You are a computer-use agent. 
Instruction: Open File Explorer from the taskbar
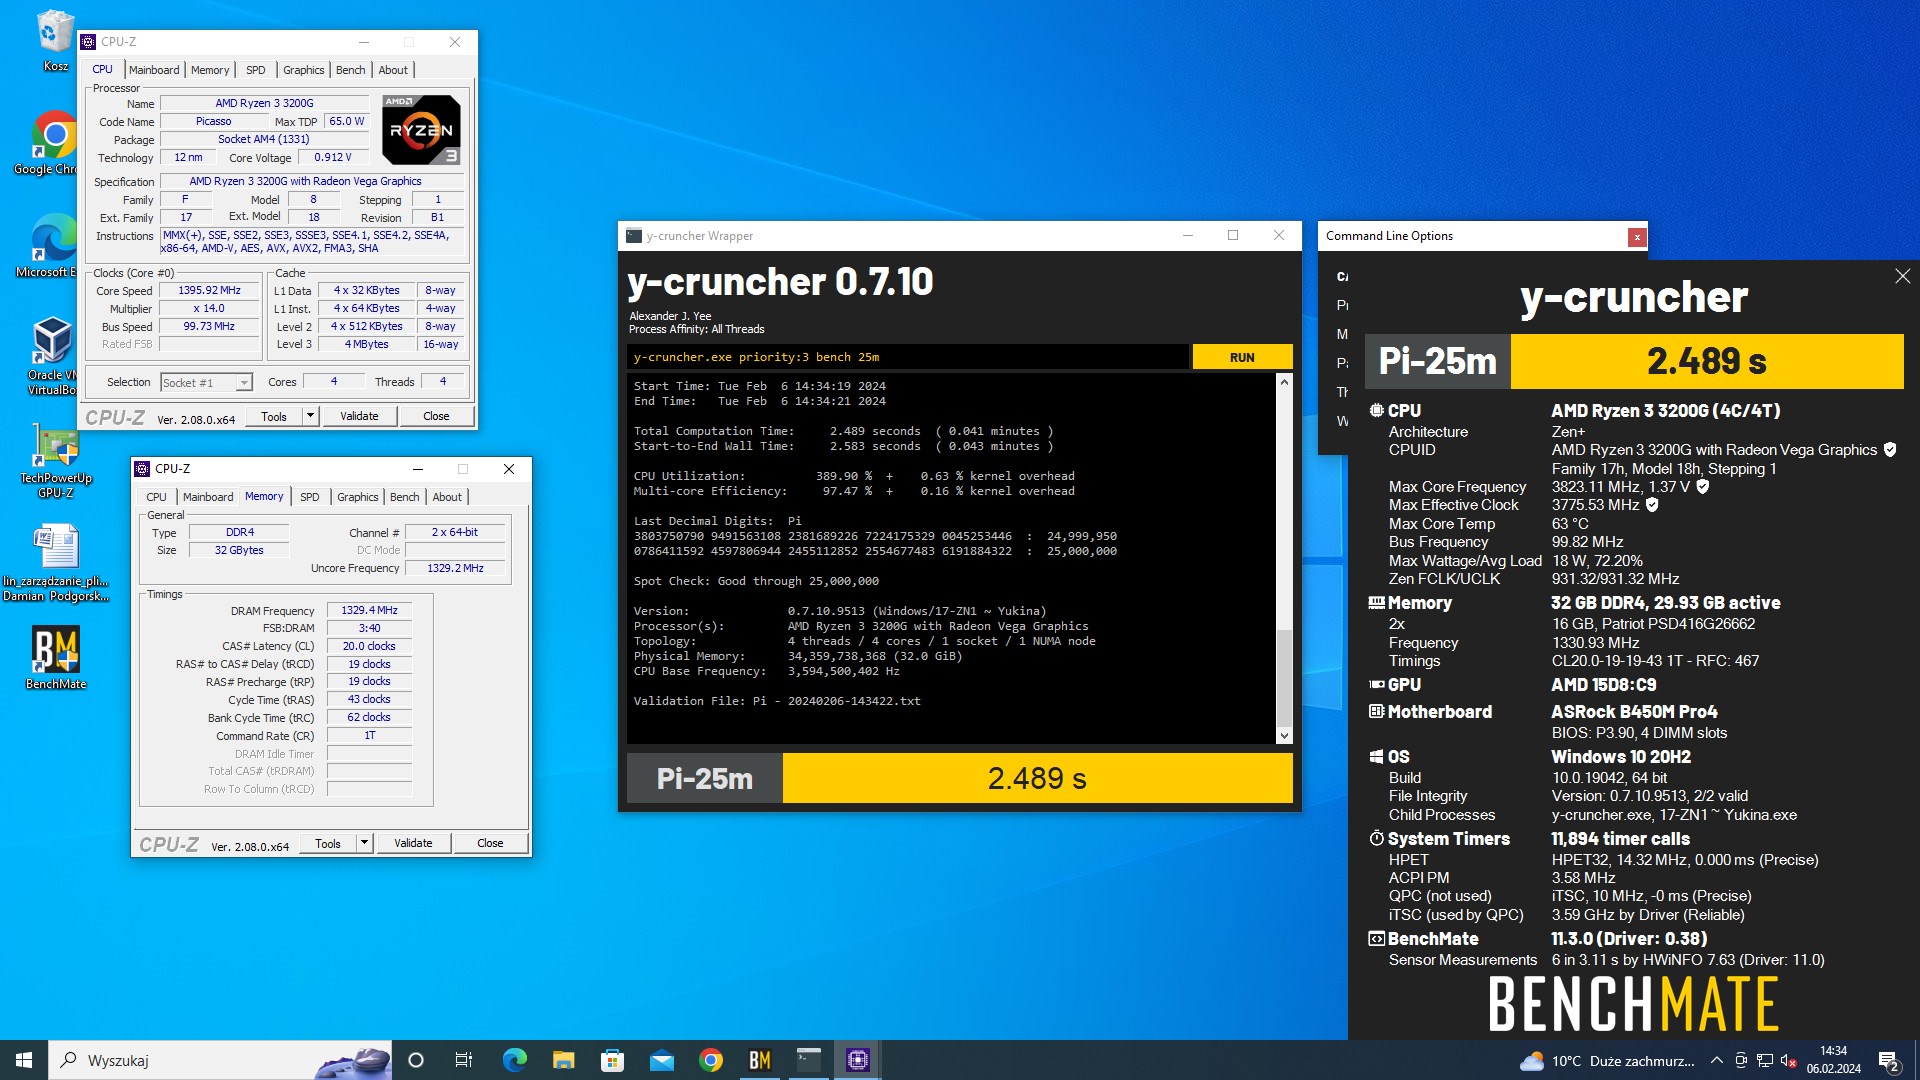pos(563,1060)
